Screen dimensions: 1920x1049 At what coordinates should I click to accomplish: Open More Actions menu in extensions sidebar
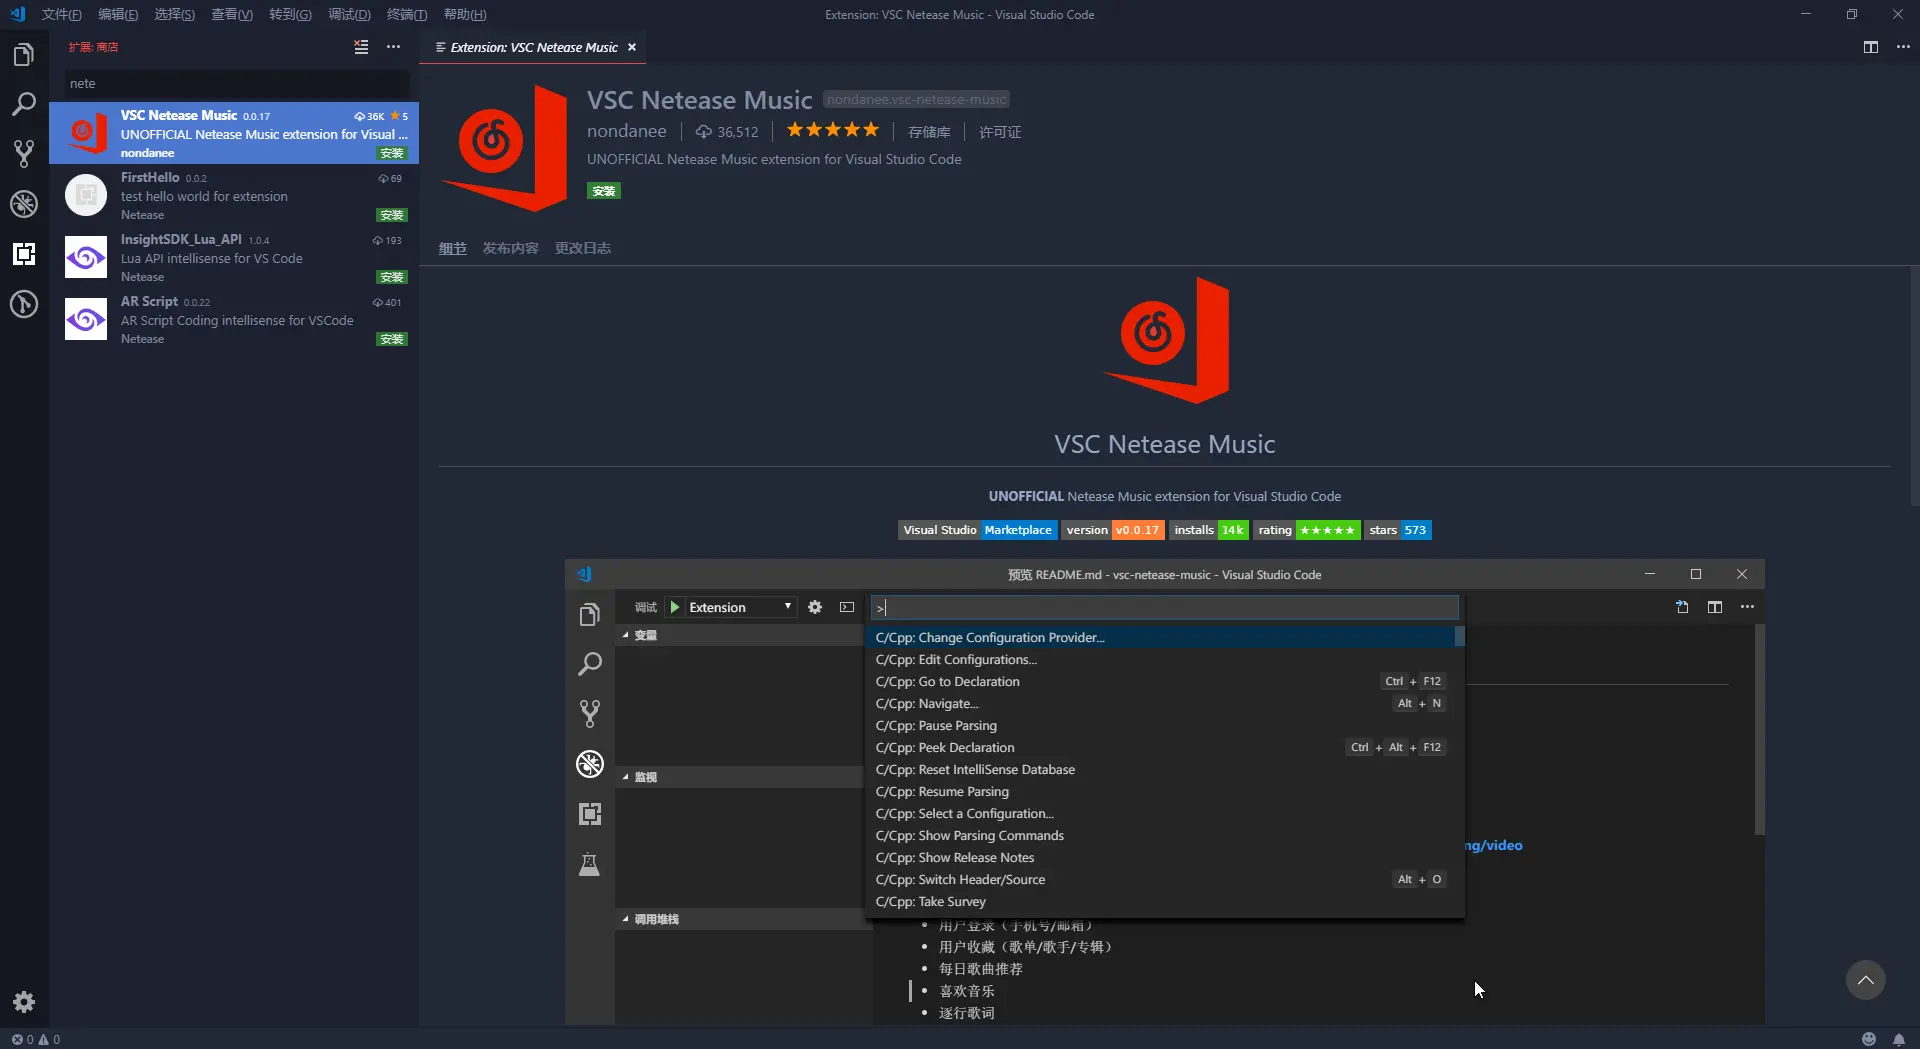click(x=393, y=47)
